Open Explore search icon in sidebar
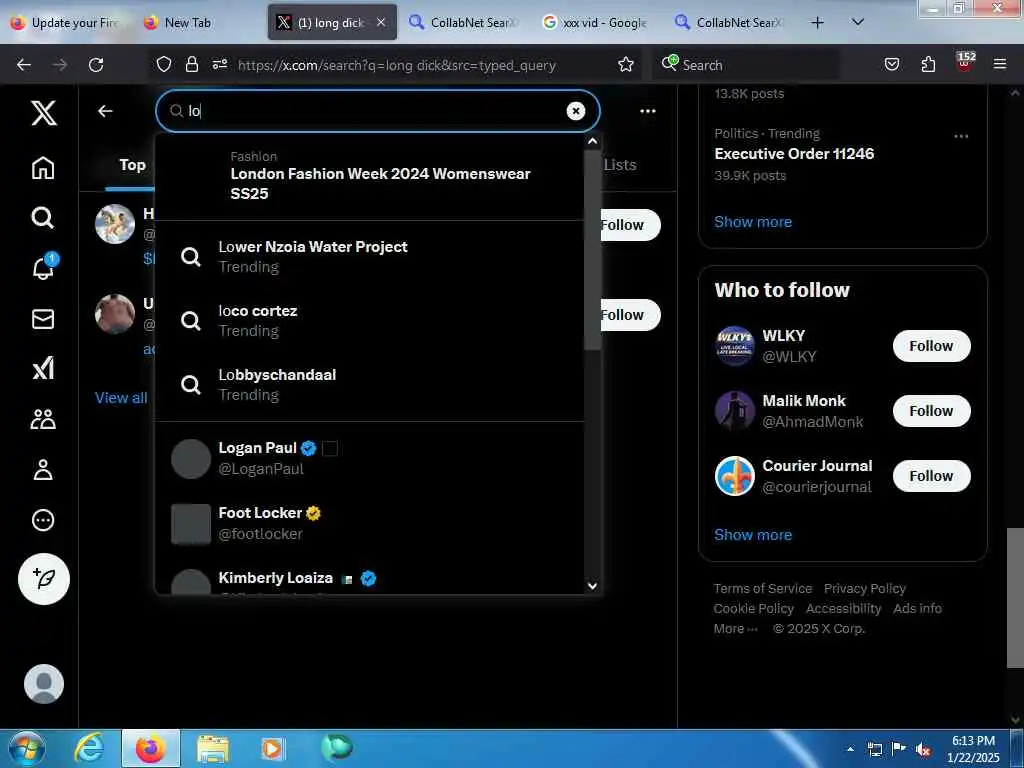 click(43, 217)
